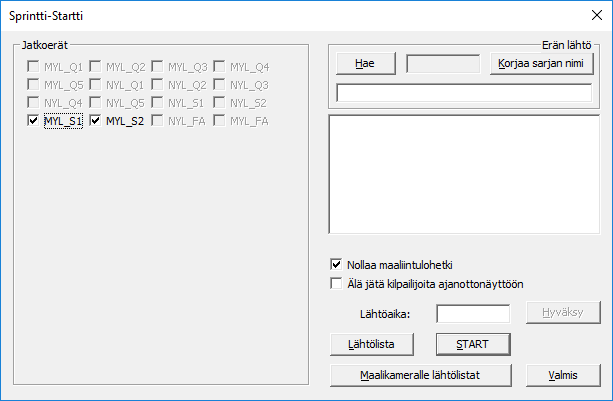Select the NYL_S2 checkbox
The height and width of the screenshot is (401, 613).
click(x=220, y=103)
